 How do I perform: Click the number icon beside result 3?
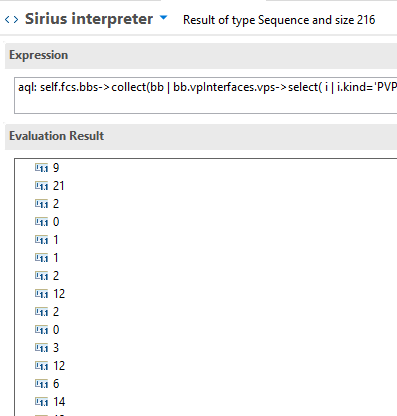[x=42, y=348]
